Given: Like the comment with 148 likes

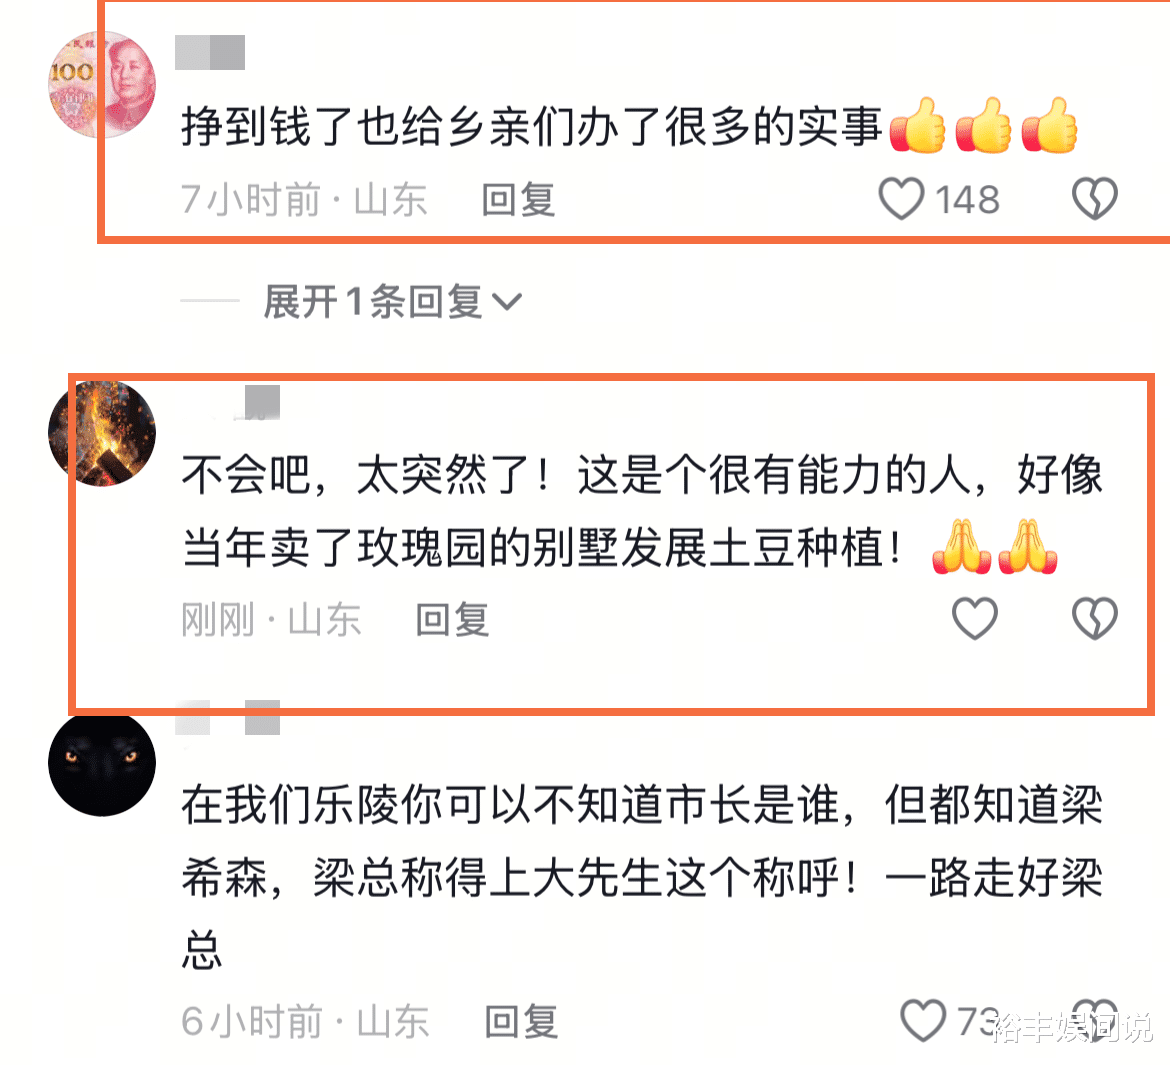Looking at the screenshot, I should [901, 199].
